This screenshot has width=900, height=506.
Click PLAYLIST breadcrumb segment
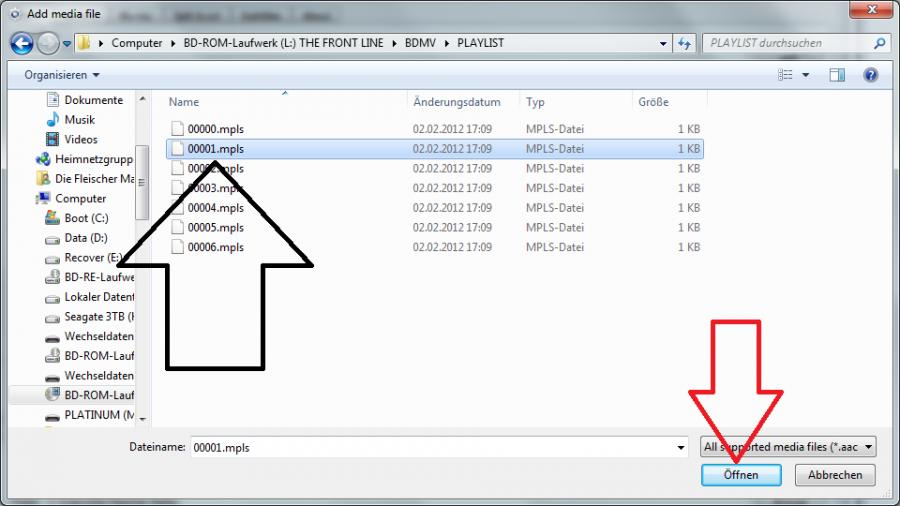(480, 43)
